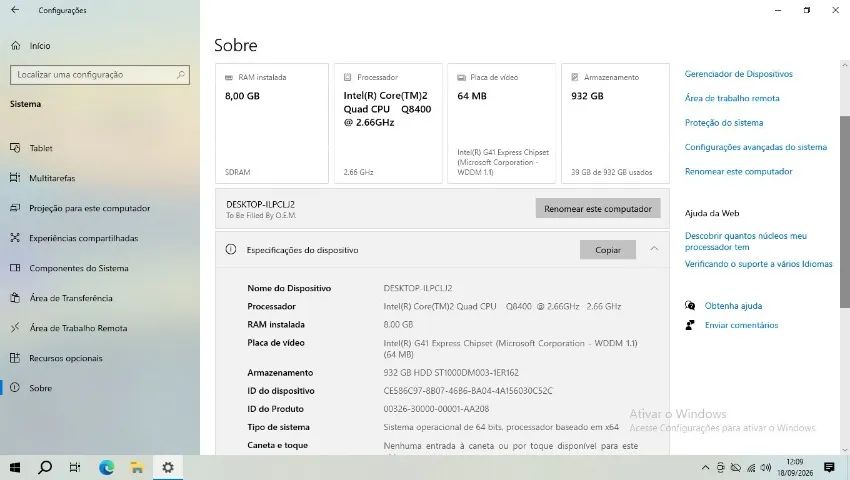Open the notification center icon
The image size is (850, 480).
(x=829, y=467)
